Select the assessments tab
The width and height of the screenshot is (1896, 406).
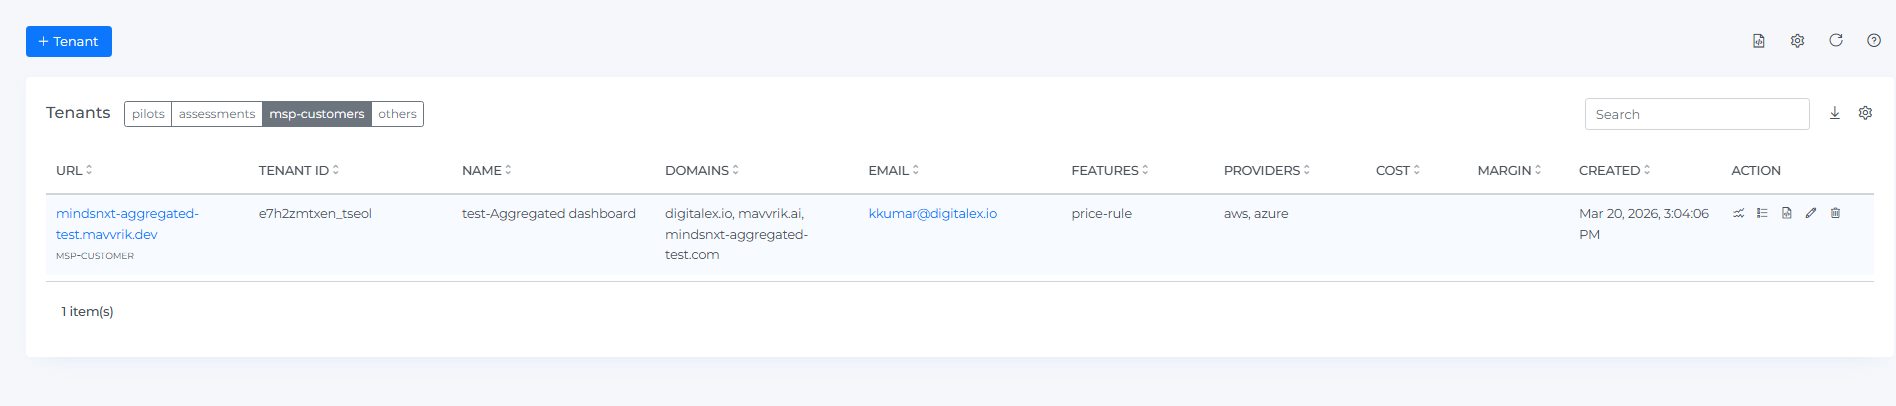(217, 114)
